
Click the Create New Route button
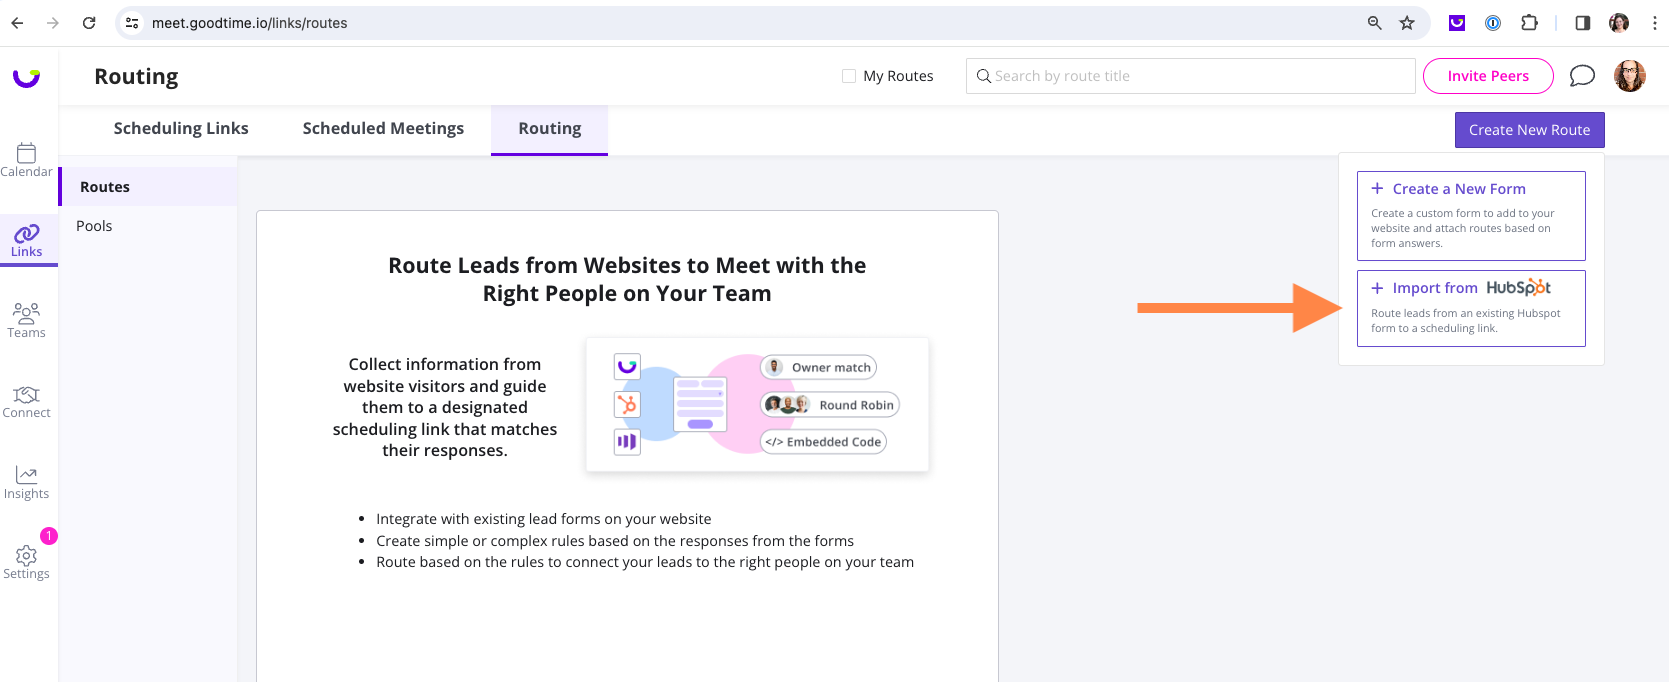point(1529,130)
